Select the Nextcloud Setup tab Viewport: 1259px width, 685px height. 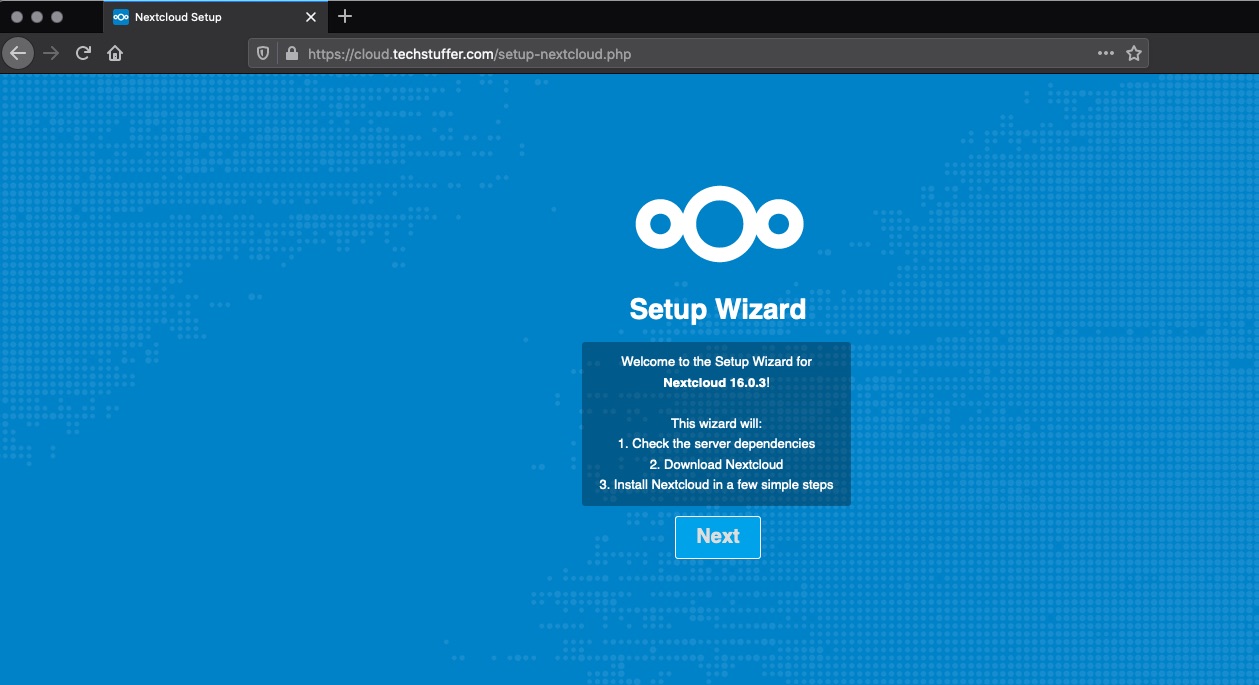pos(213,17)
